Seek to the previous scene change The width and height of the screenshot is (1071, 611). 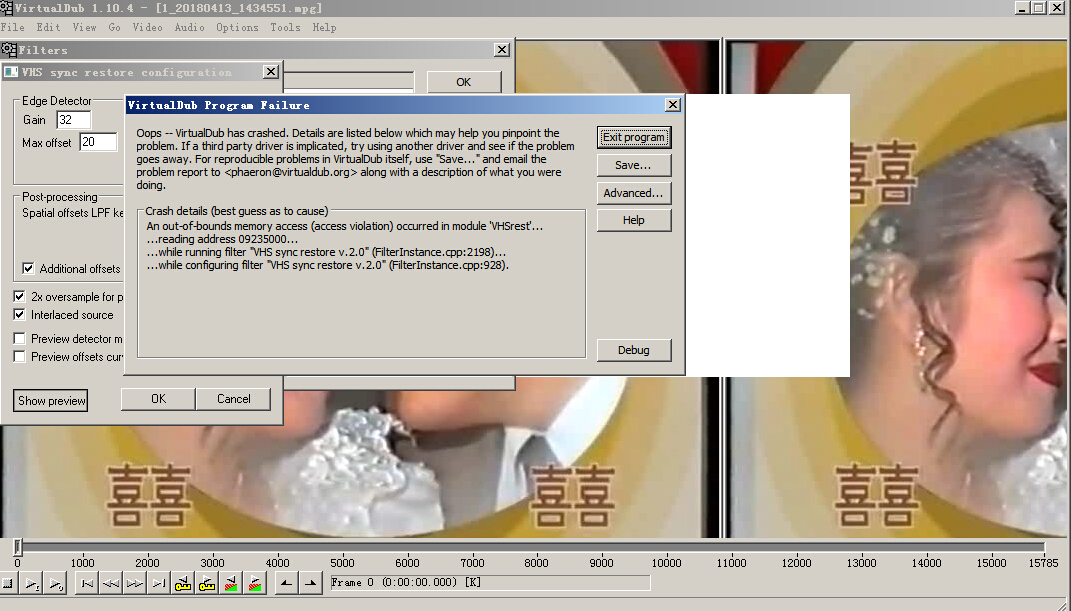click(231, 584)
